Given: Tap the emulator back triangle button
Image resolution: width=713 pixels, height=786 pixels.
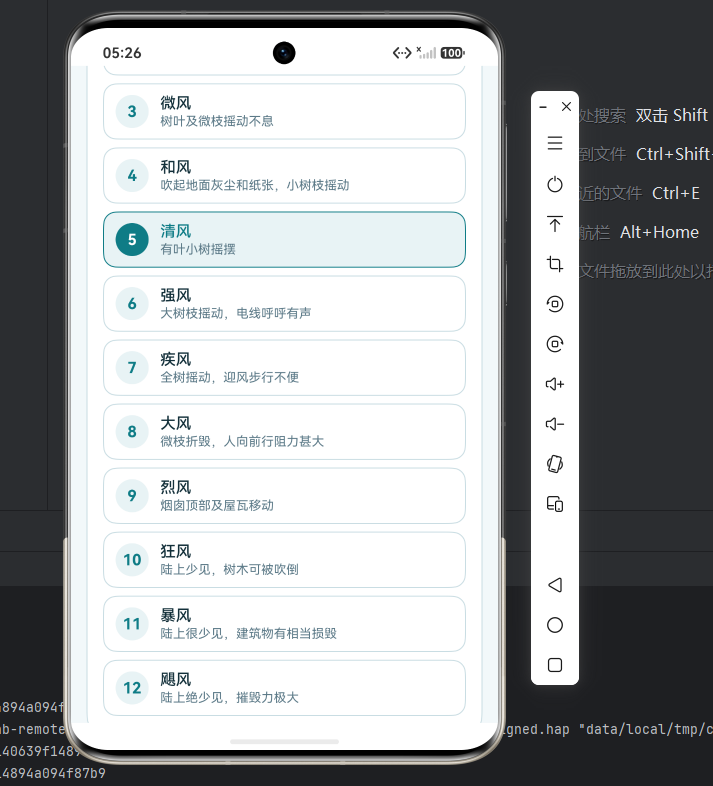Looking at the screenshot, I should pyautogui.click(x=555, y=585).
